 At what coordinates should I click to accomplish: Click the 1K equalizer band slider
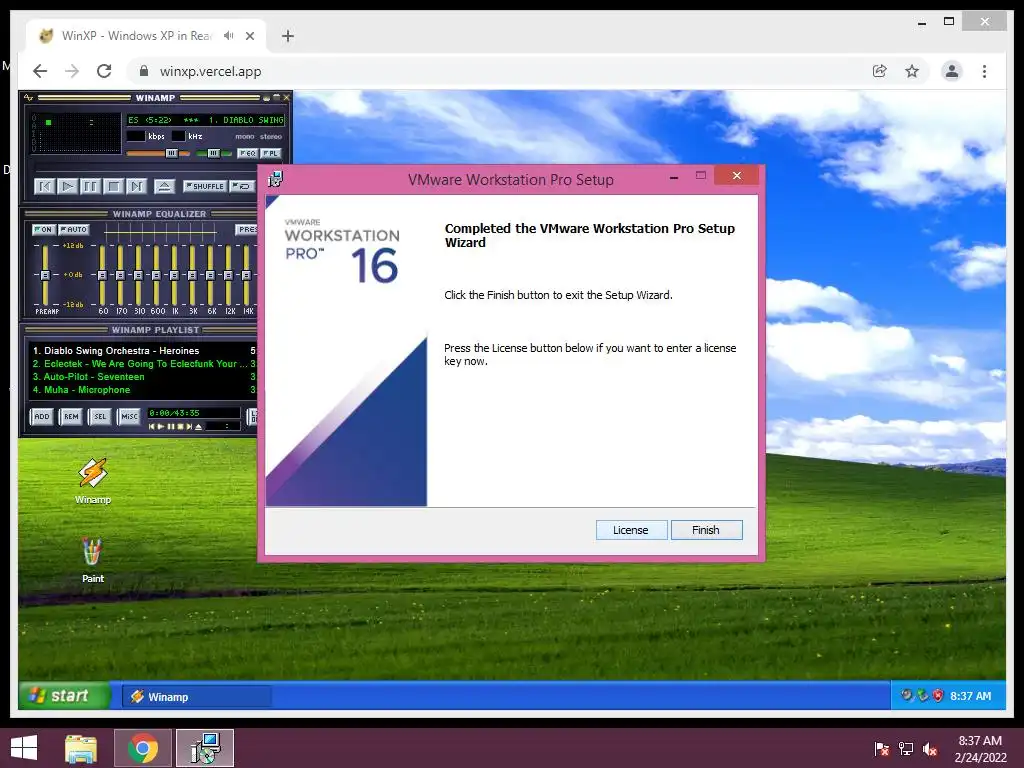[x=174, y=275]
